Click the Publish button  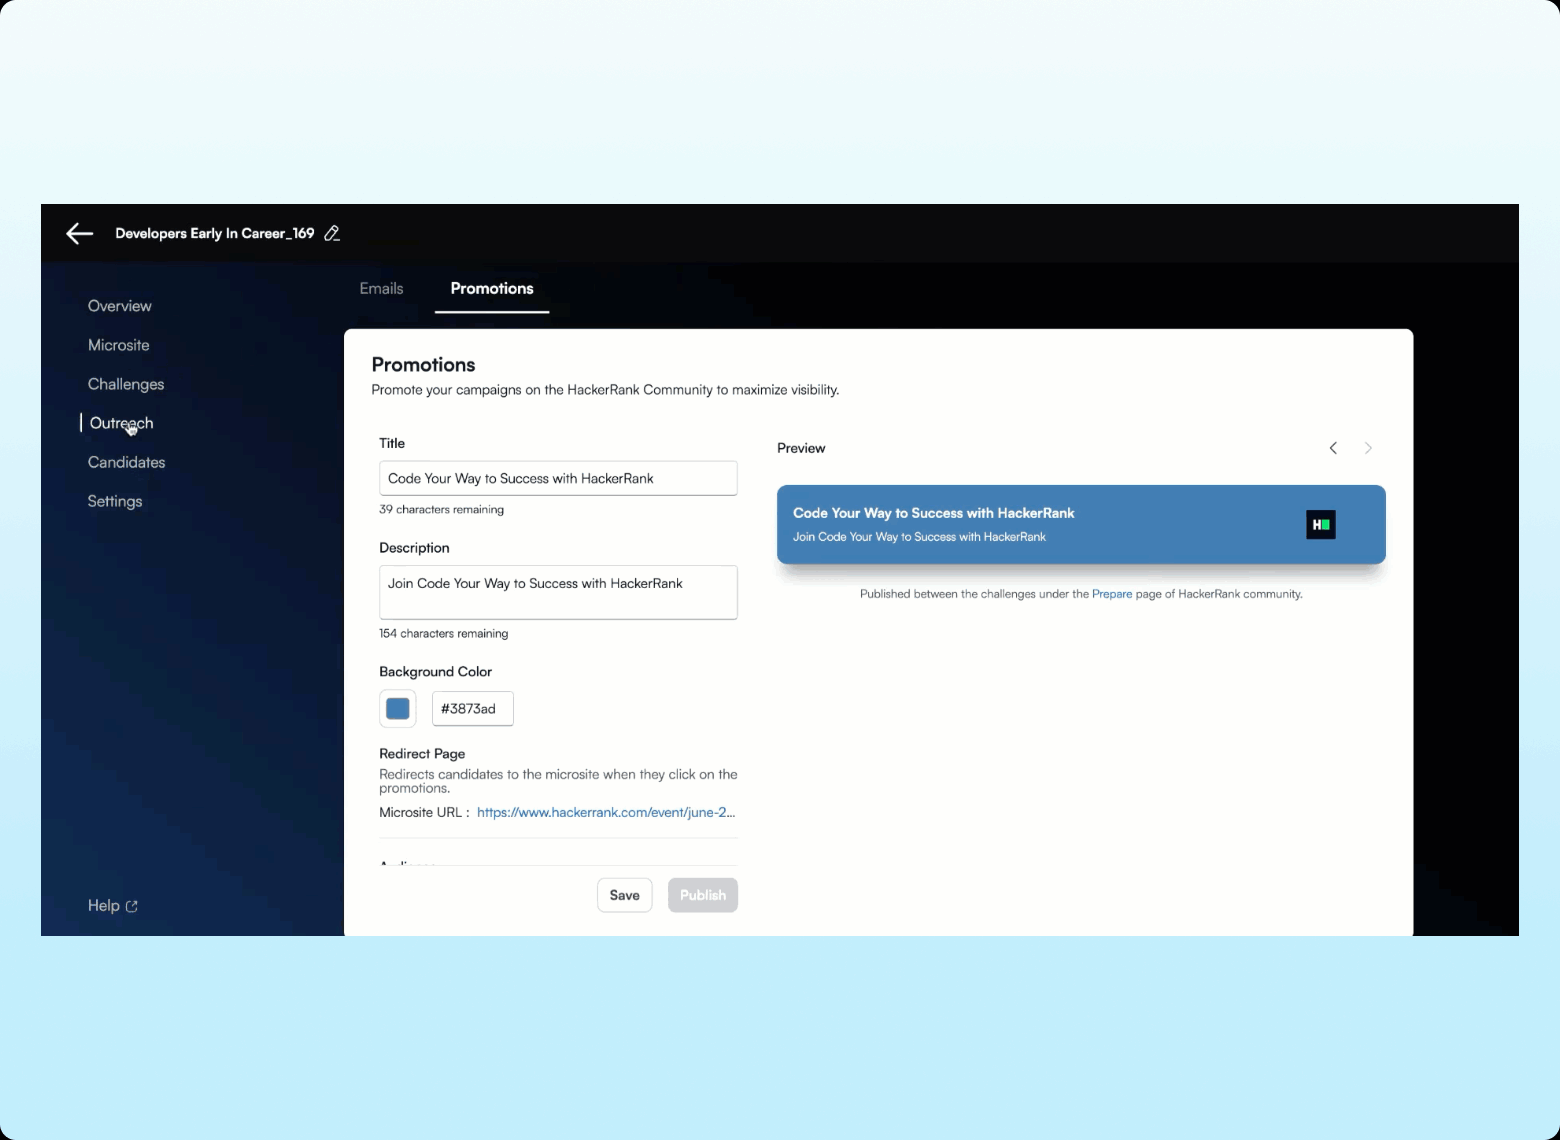703,895
